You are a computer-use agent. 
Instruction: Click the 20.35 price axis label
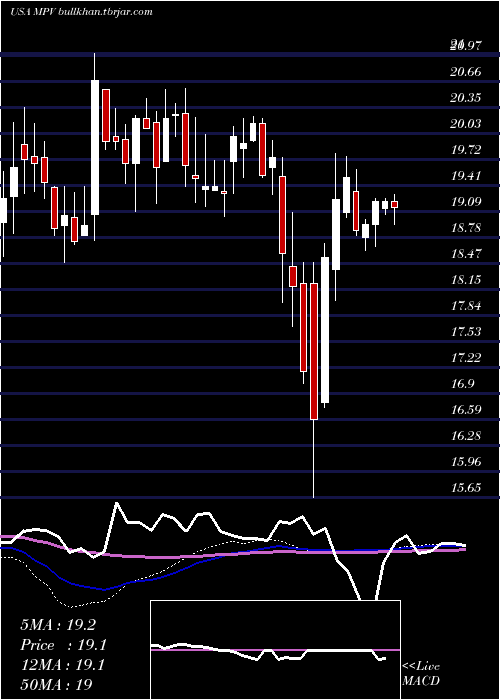[466, 97]
